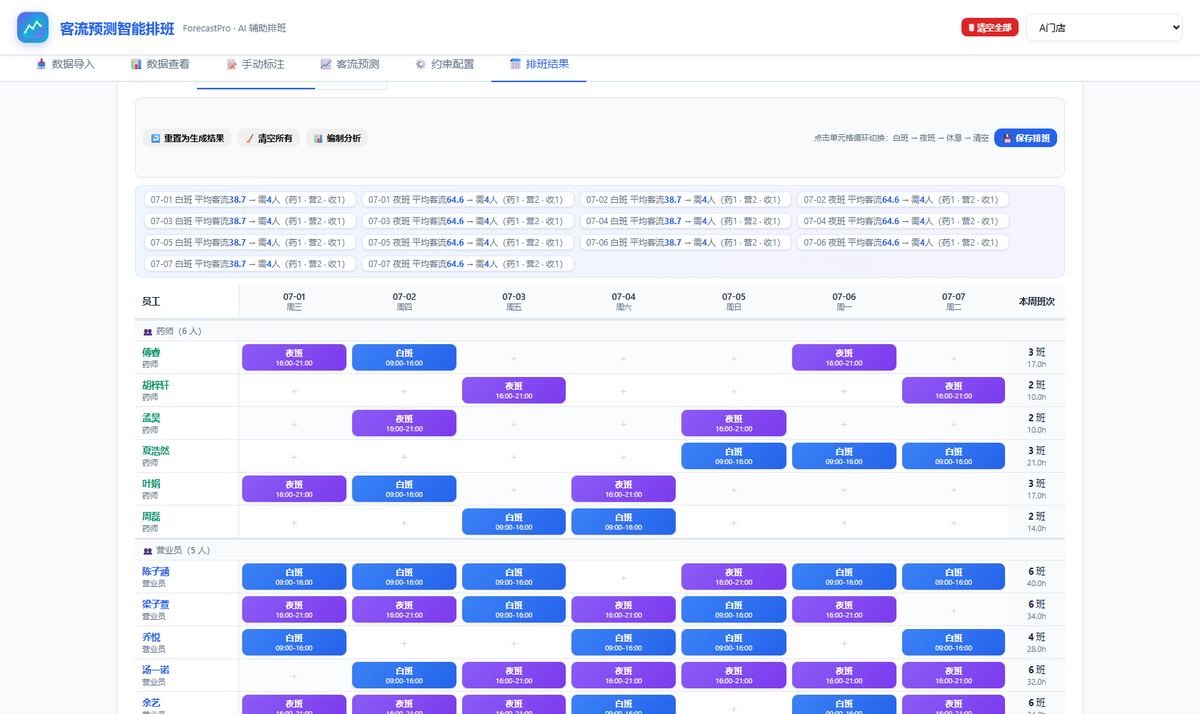This screenshot has width=1200, height=714.
Task: Click 重置为生成结果 button
Action: pyautogui.click(x=187, y=138)
